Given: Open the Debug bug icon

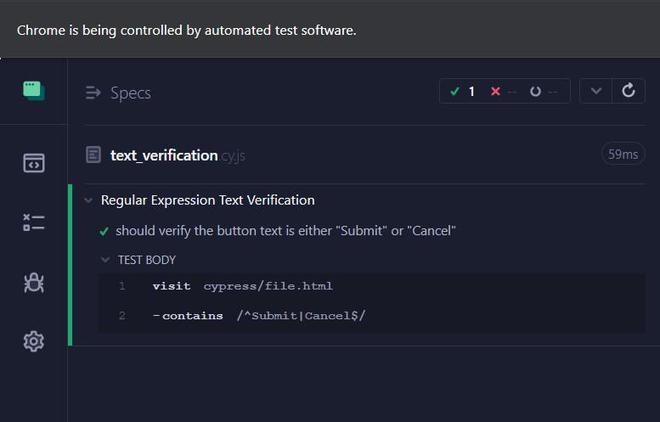Looking at the screenshot, I should click(34, 282).
